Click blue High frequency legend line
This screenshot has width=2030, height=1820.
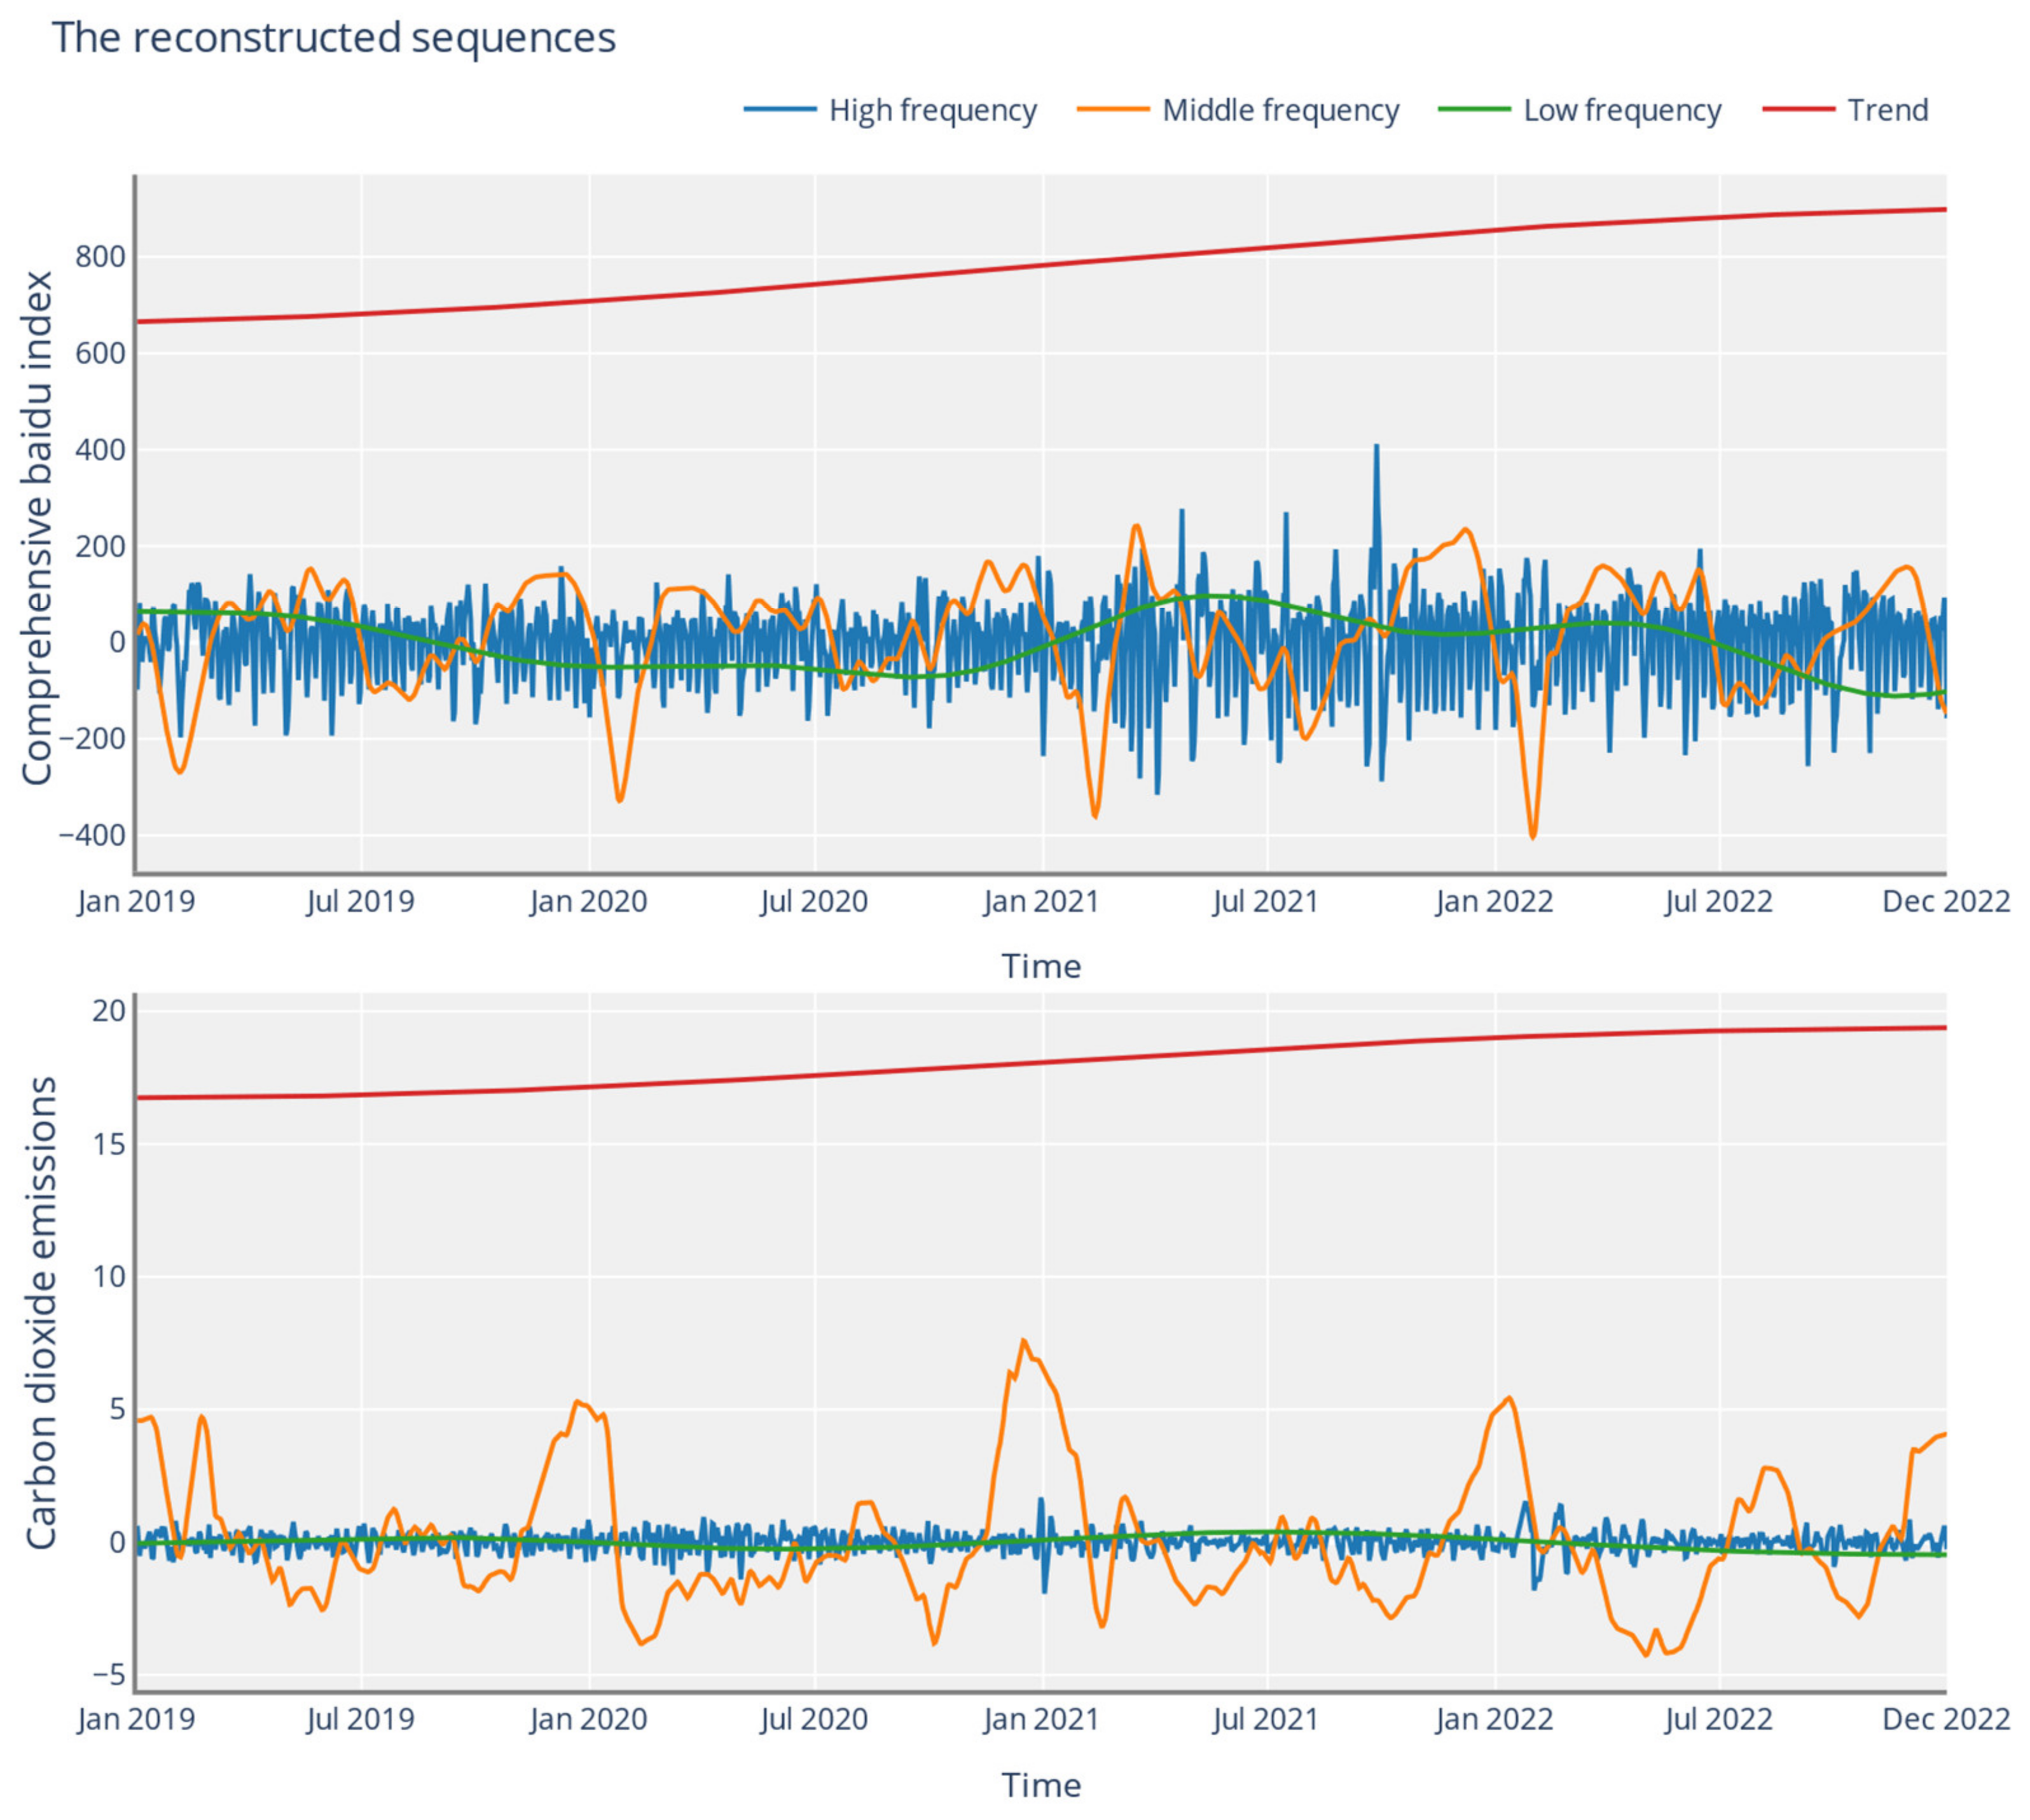pos(780,109)
